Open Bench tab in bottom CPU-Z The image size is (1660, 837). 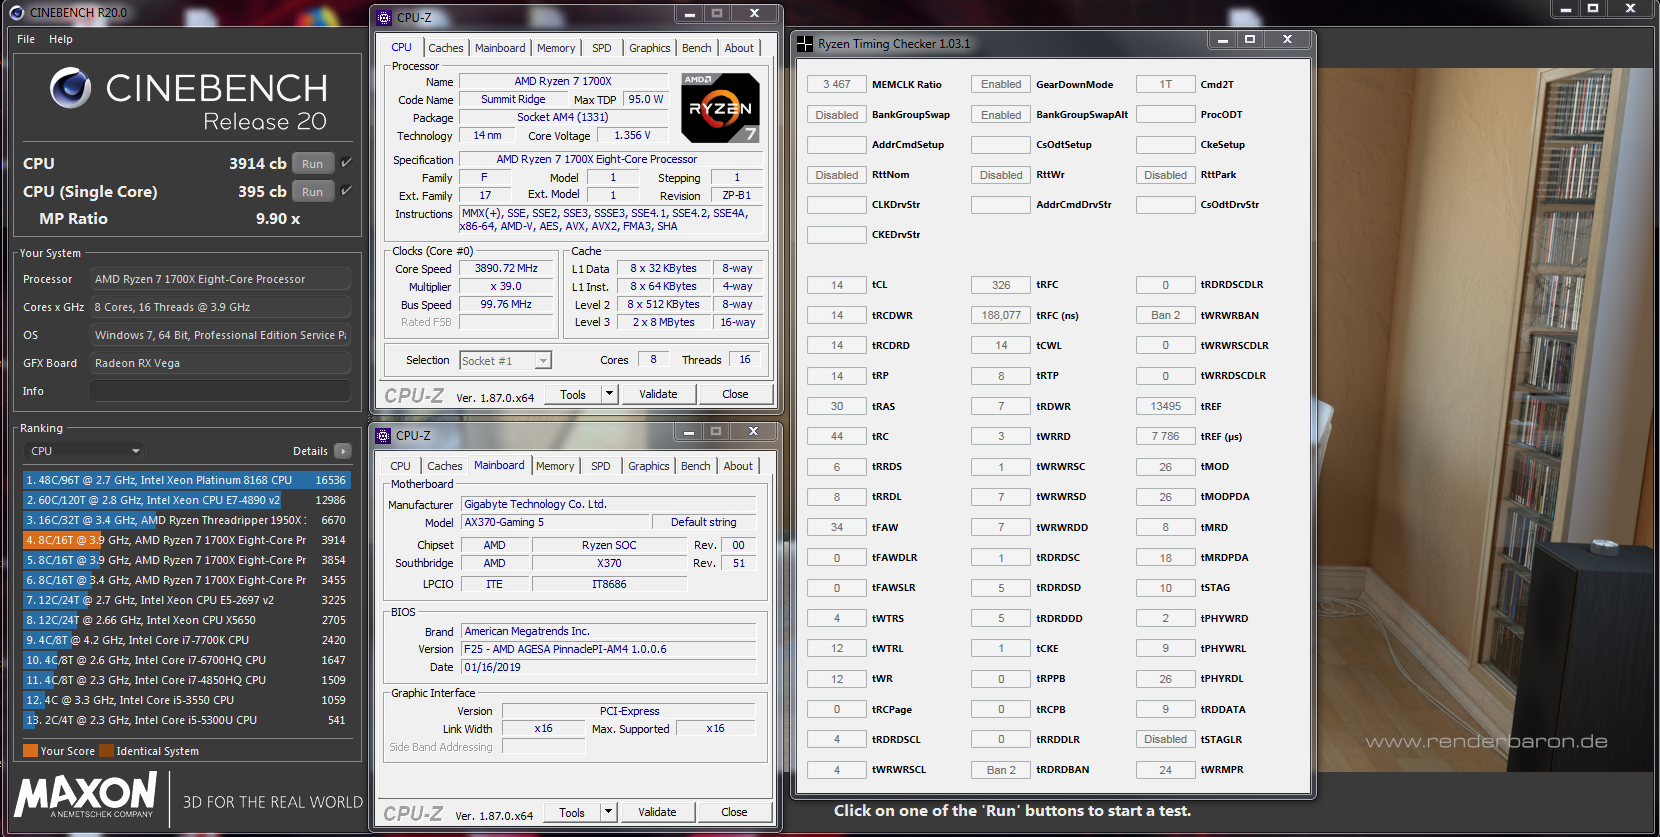pos(696,466)
